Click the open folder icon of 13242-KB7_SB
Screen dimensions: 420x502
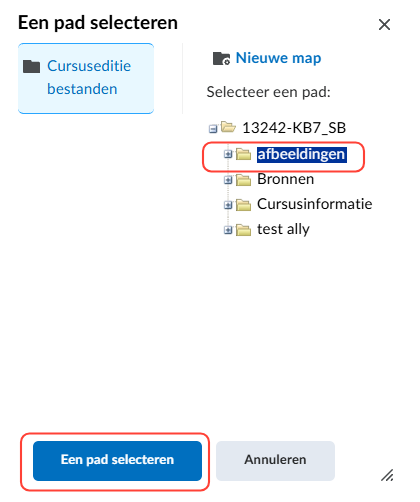[228, 127]
